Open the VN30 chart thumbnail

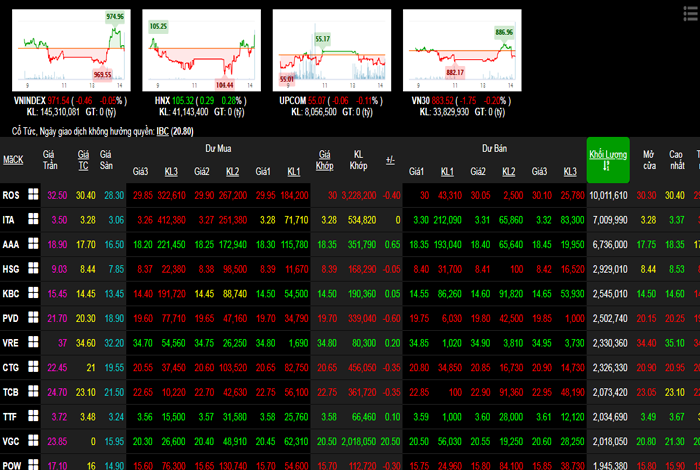[462, 50]
